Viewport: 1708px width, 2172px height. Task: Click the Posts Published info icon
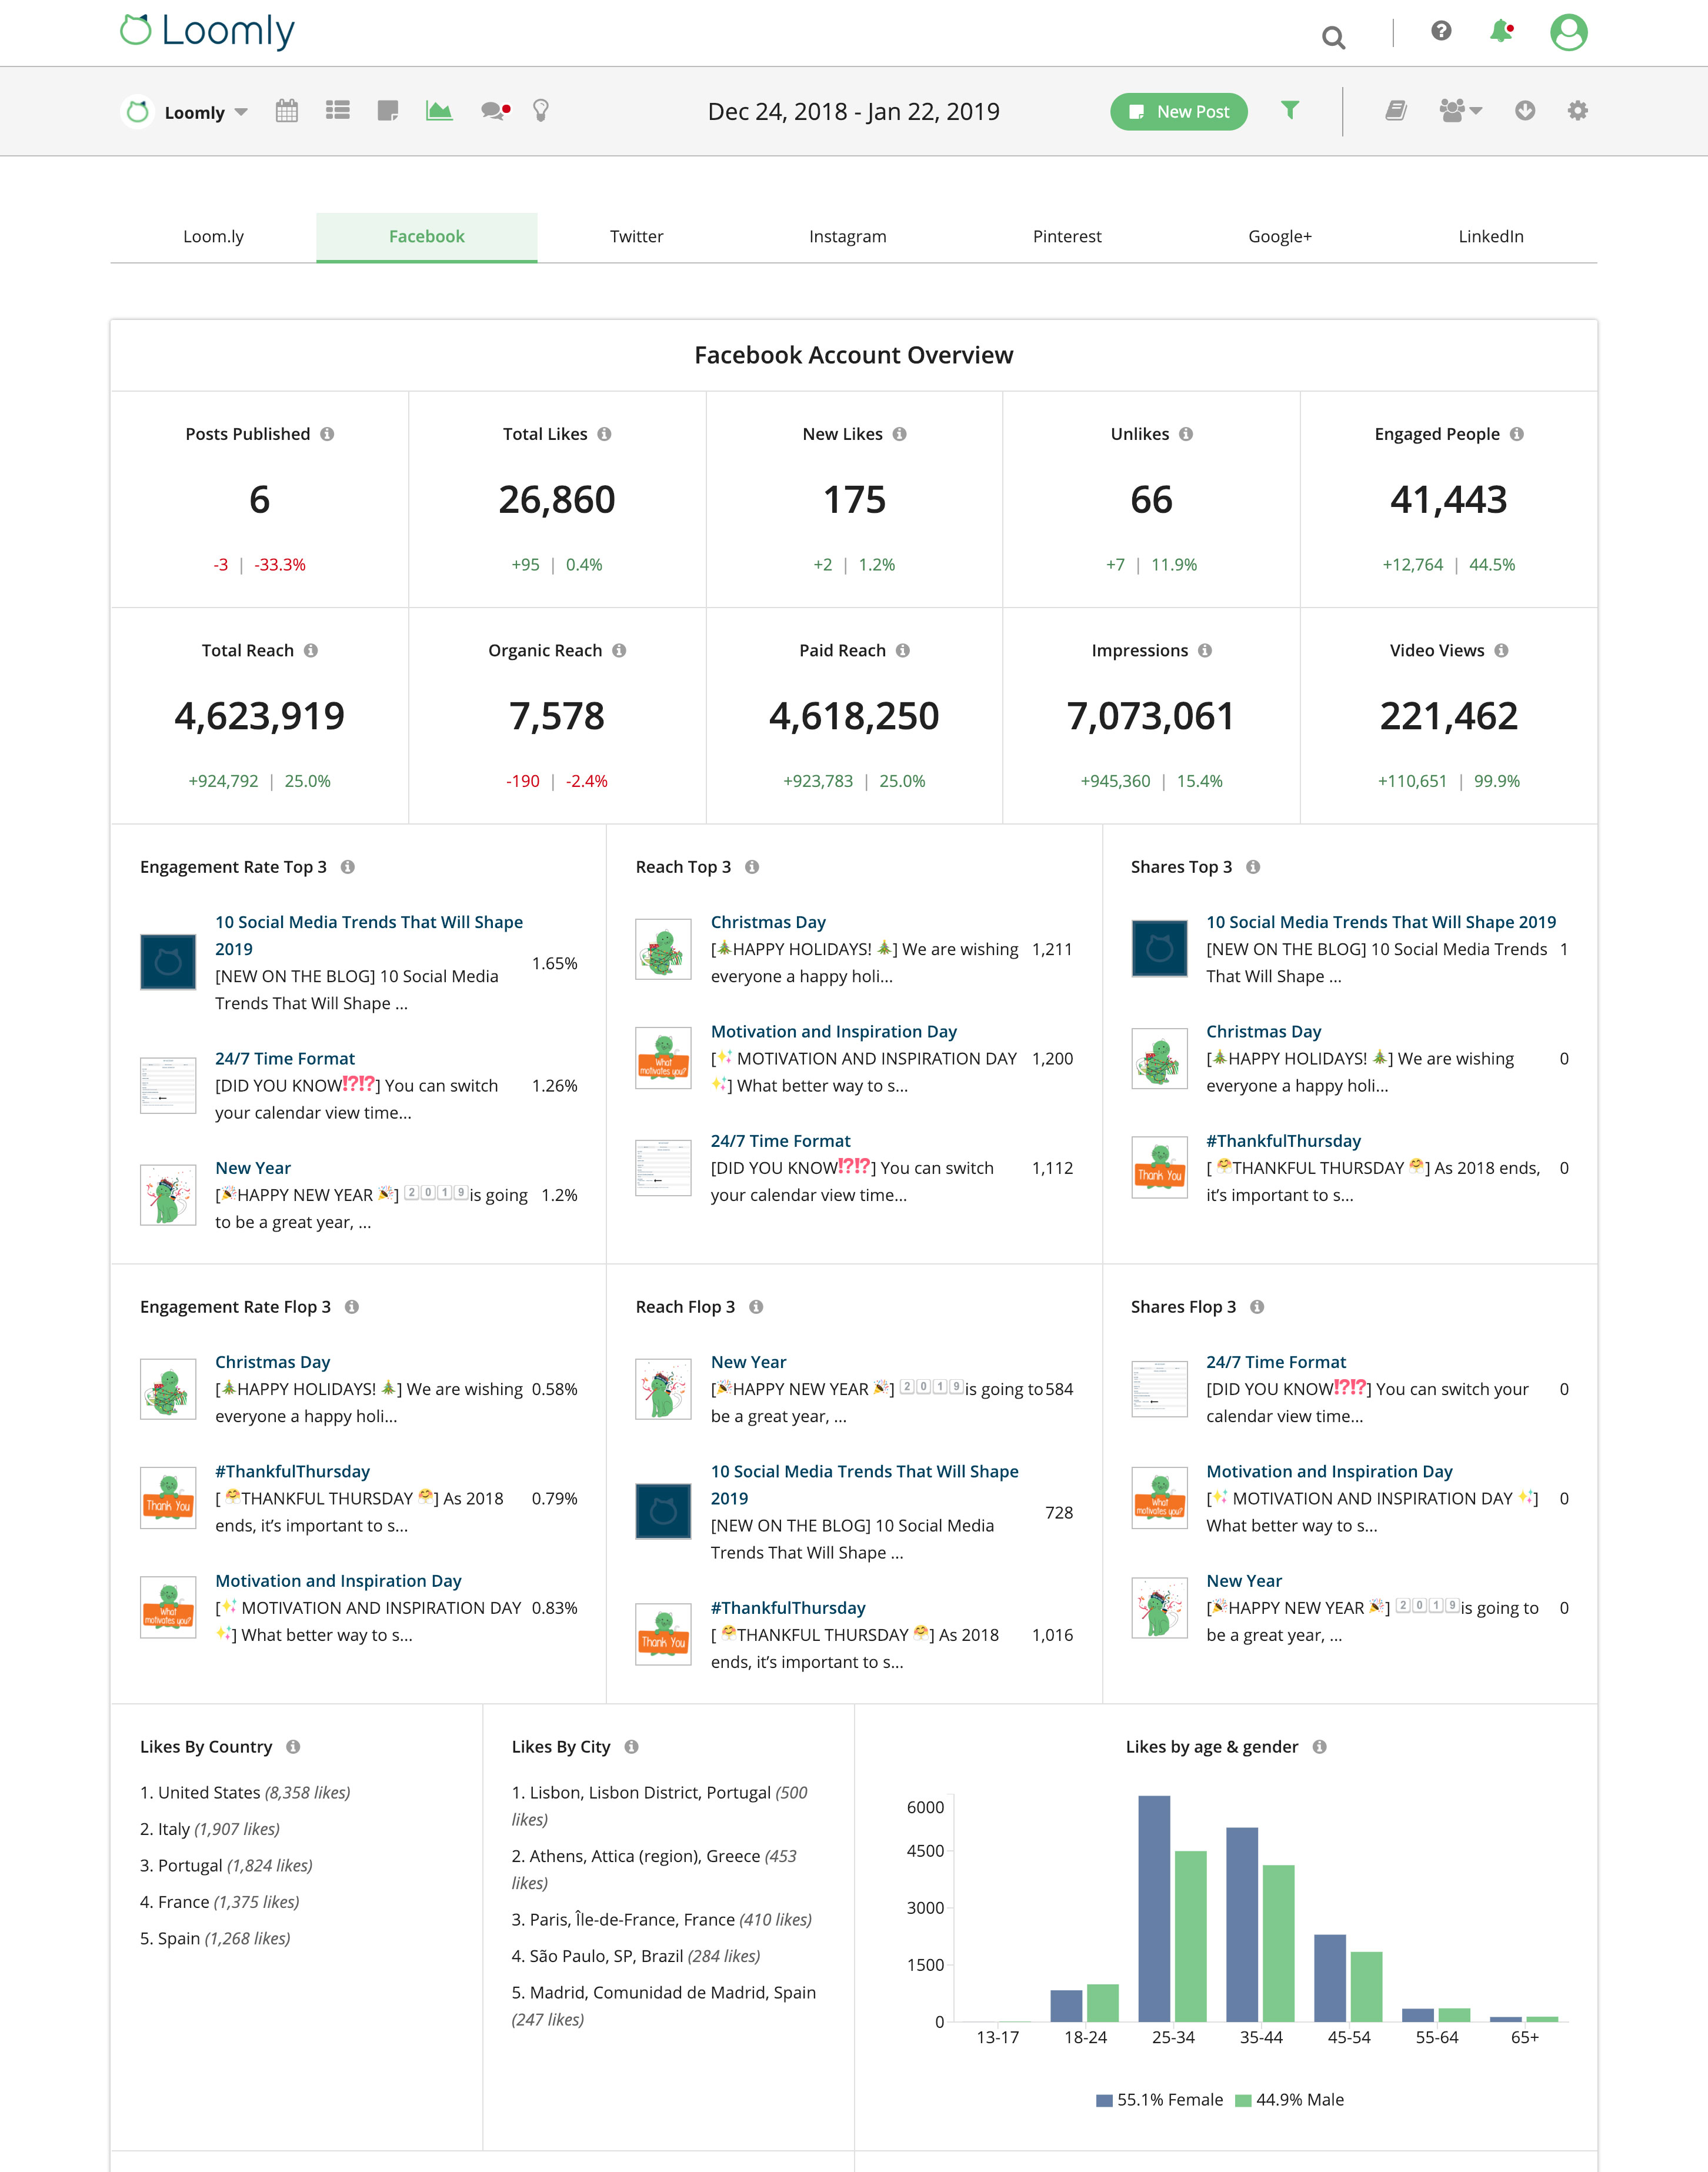coord(327,434)
